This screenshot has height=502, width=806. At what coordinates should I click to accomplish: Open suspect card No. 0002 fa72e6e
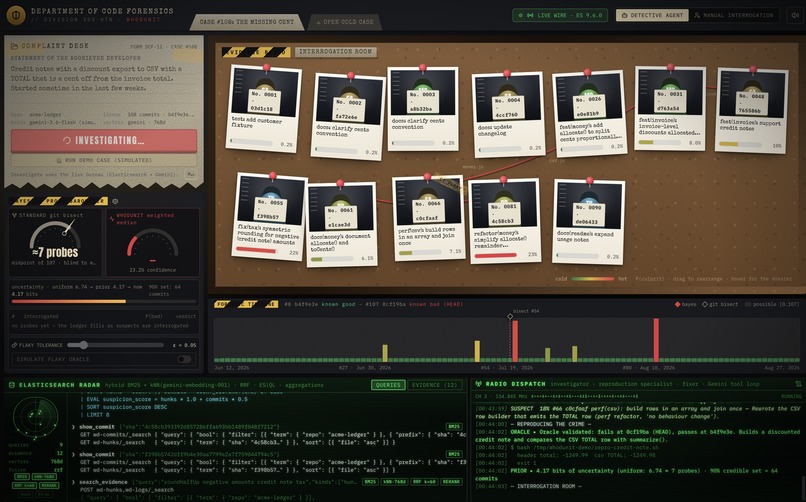[x=349, y=116]
